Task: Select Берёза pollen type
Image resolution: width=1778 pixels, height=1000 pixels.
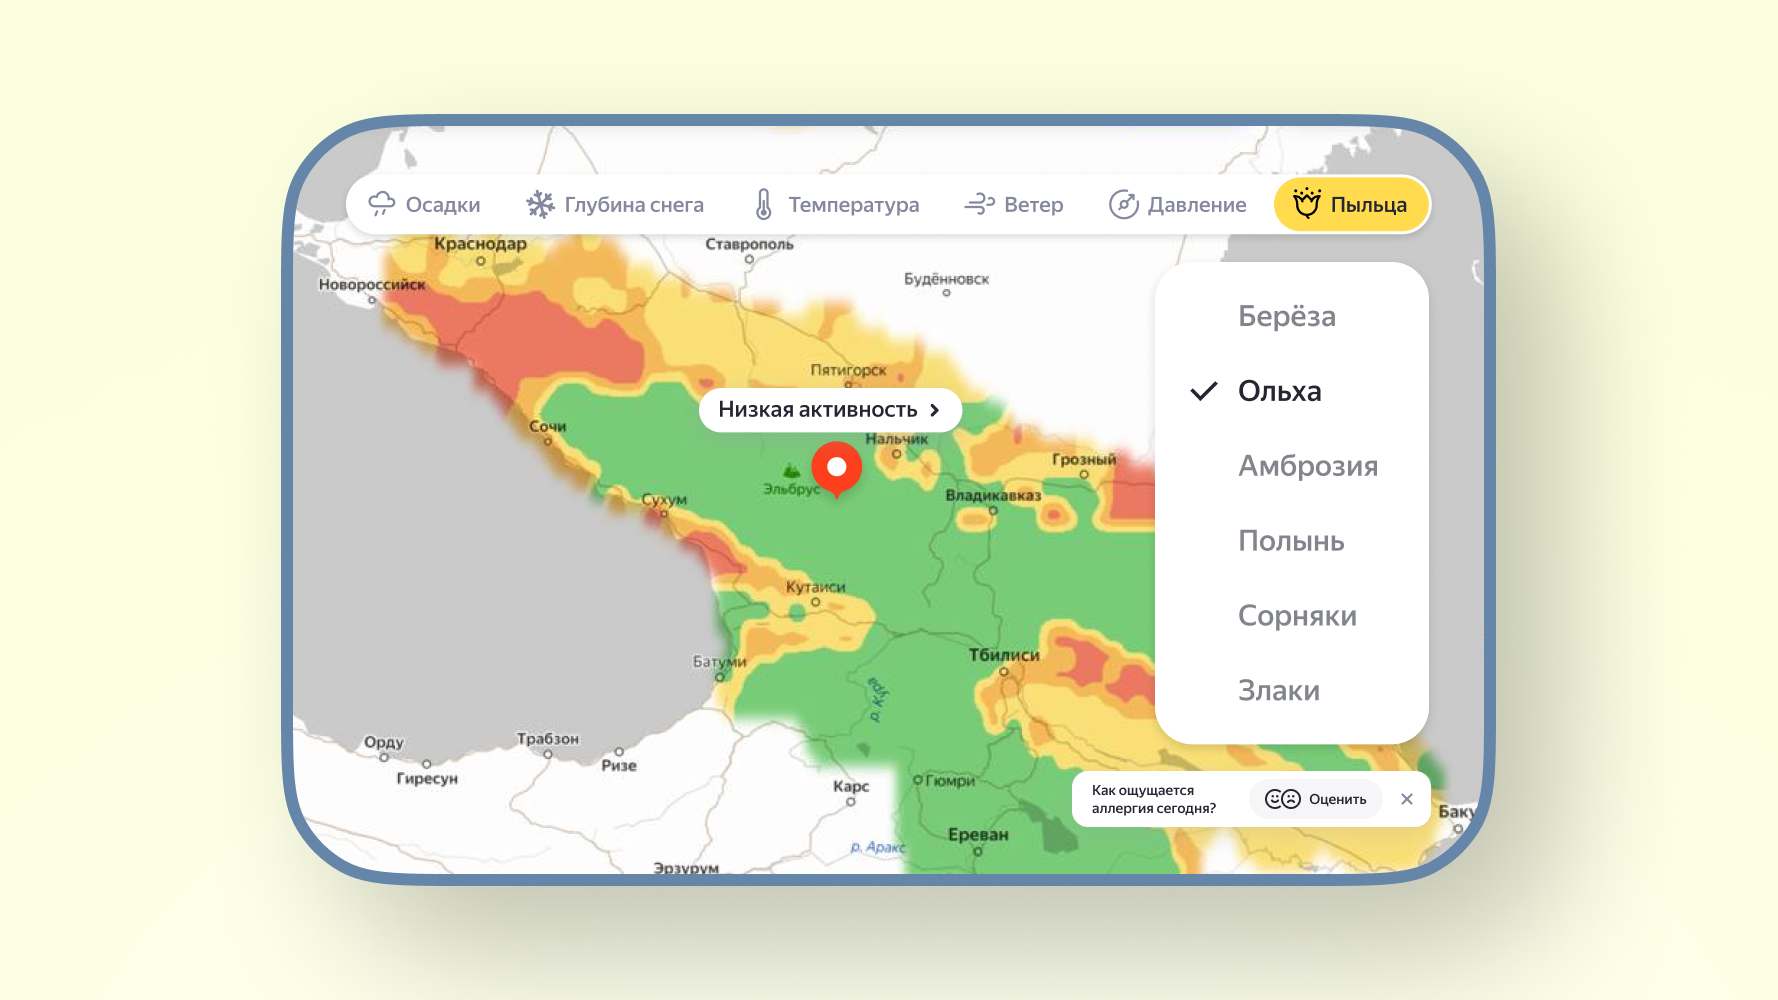Action: [1286, 316]
